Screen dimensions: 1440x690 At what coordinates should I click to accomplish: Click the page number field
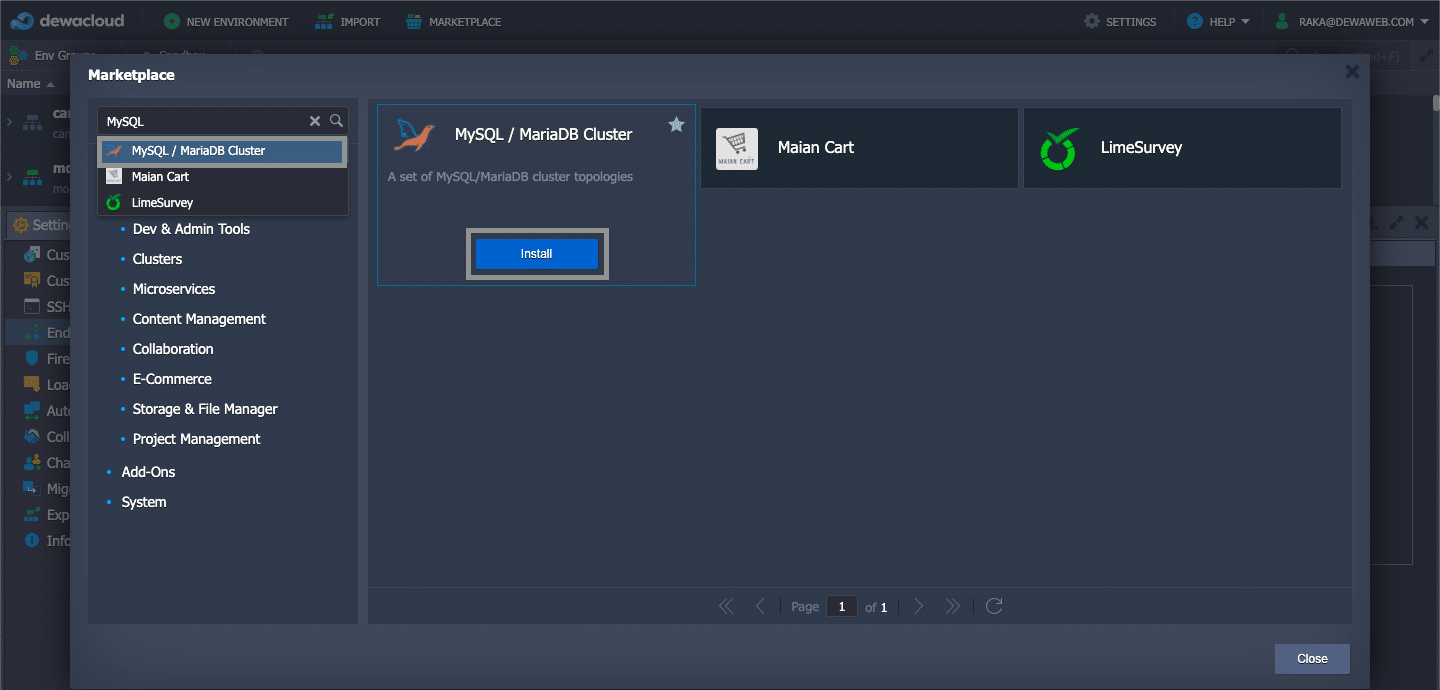[x=842, y=607]
